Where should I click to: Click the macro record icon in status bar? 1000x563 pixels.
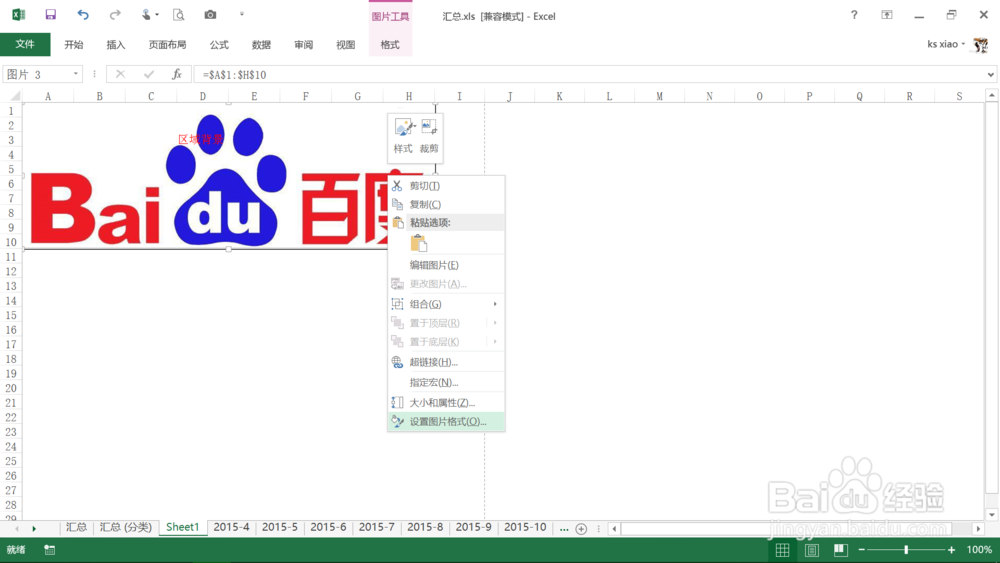[49, 550]
